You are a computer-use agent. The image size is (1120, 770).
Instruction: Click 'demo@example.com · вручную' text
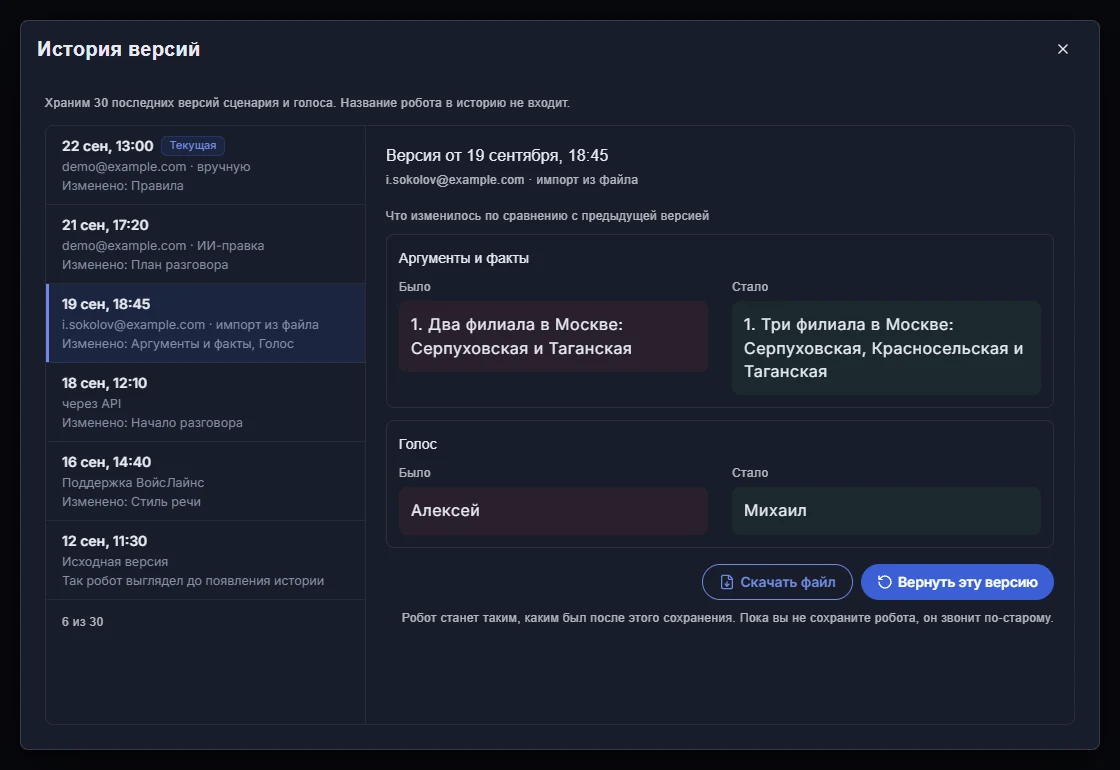(156, 166)
